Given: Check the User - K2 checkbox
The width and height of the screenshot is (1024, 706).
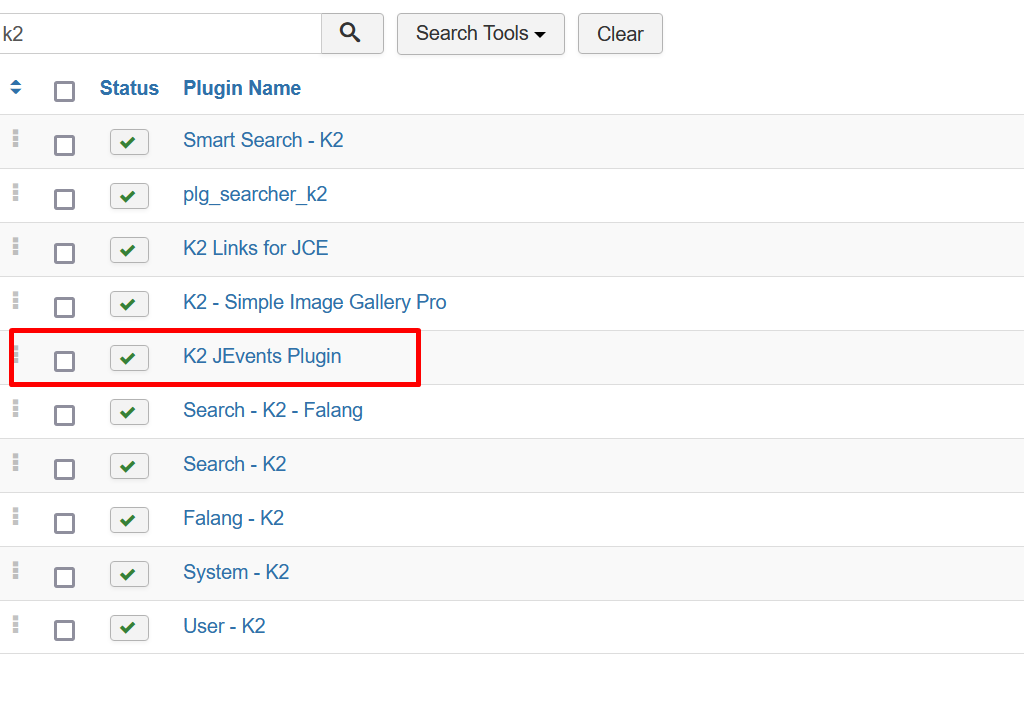Looking at the screenshot, I should pyautogui.click(x=64, y=630).
